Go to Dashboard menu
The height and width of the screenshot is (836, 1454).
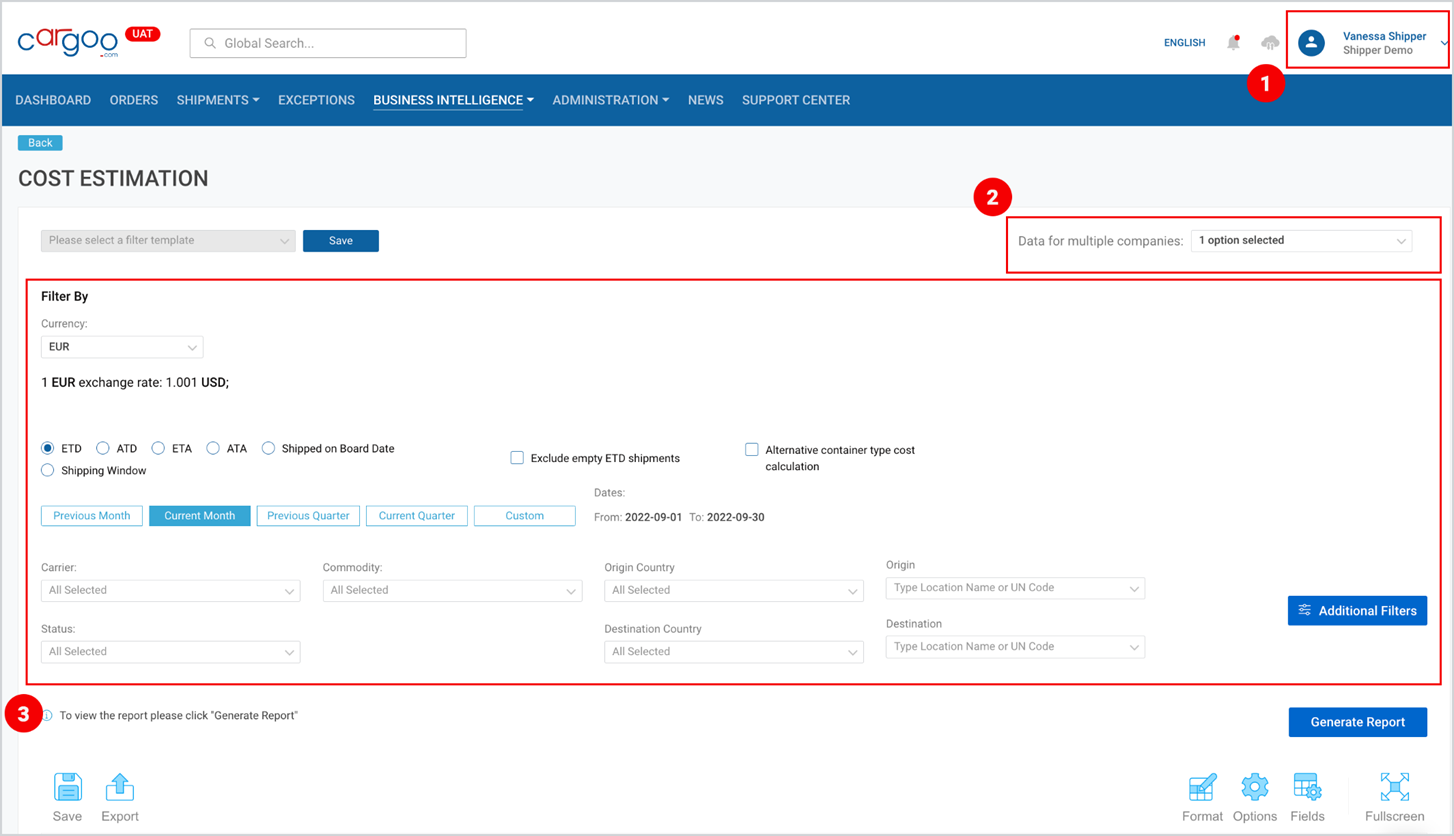(x=53, y=100)
